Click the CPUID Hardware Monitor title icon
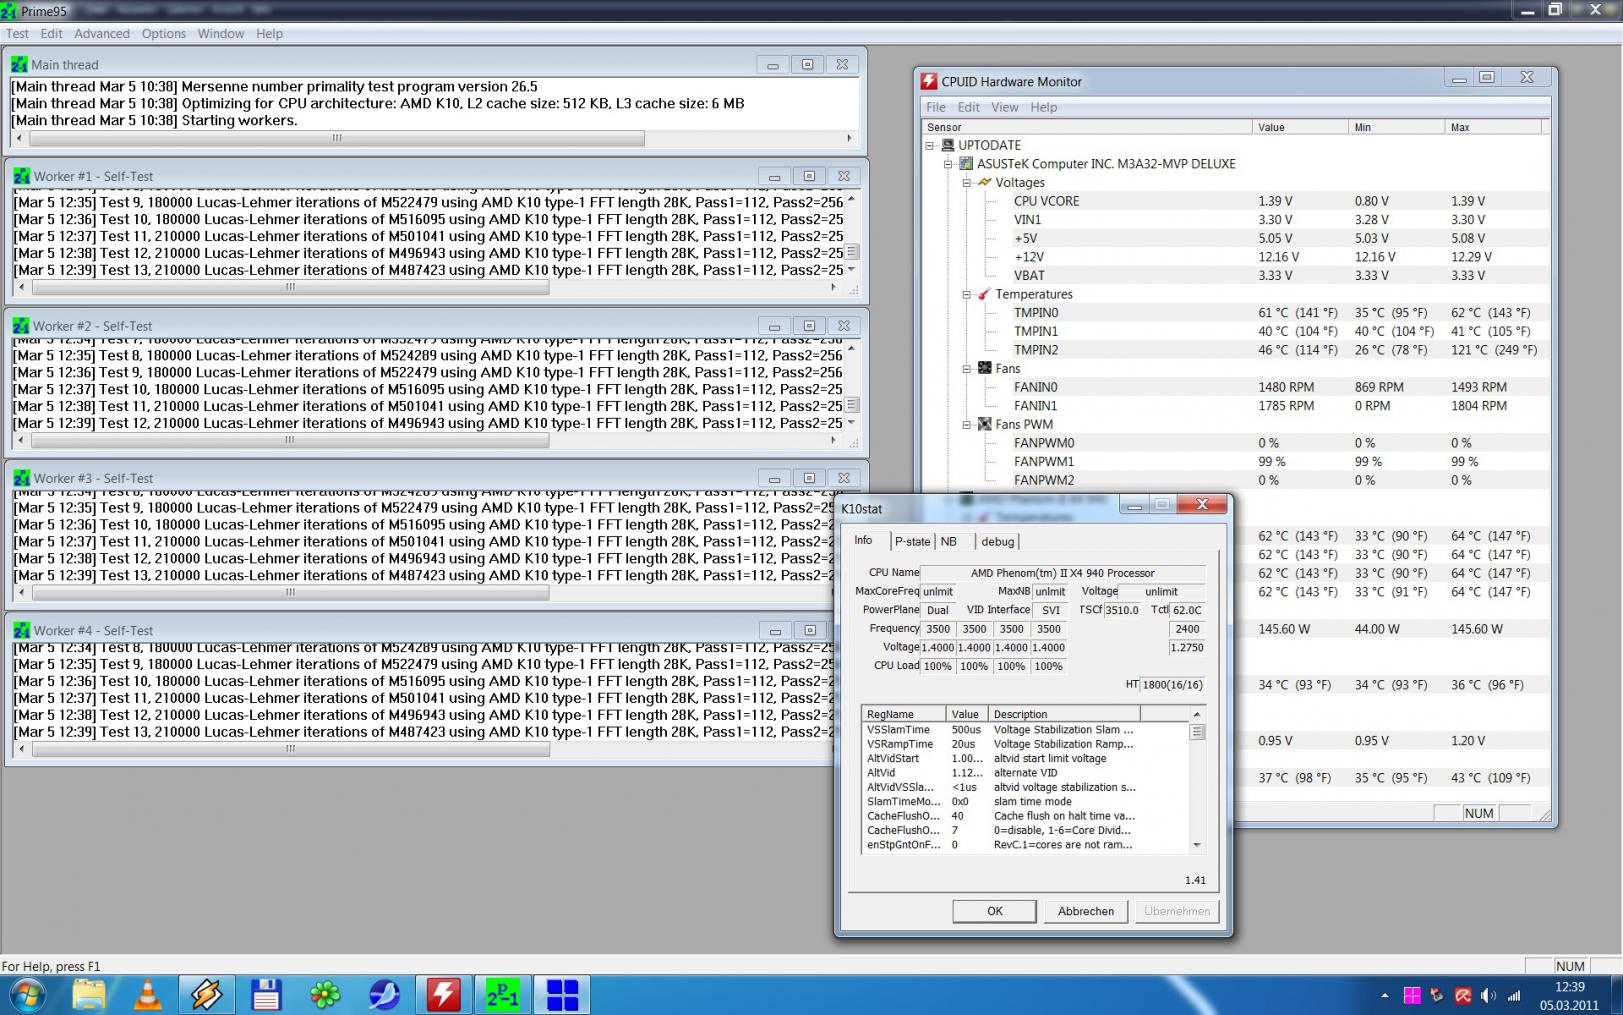 [929, 81]
